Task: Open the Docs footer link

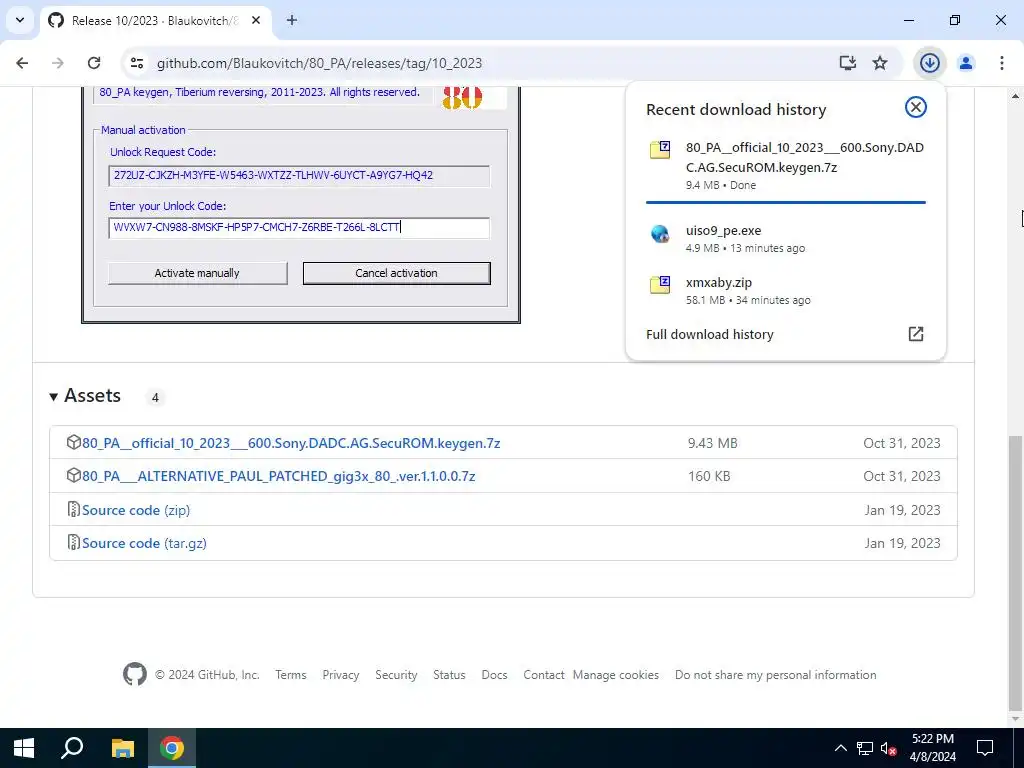Action: [494, 675]
